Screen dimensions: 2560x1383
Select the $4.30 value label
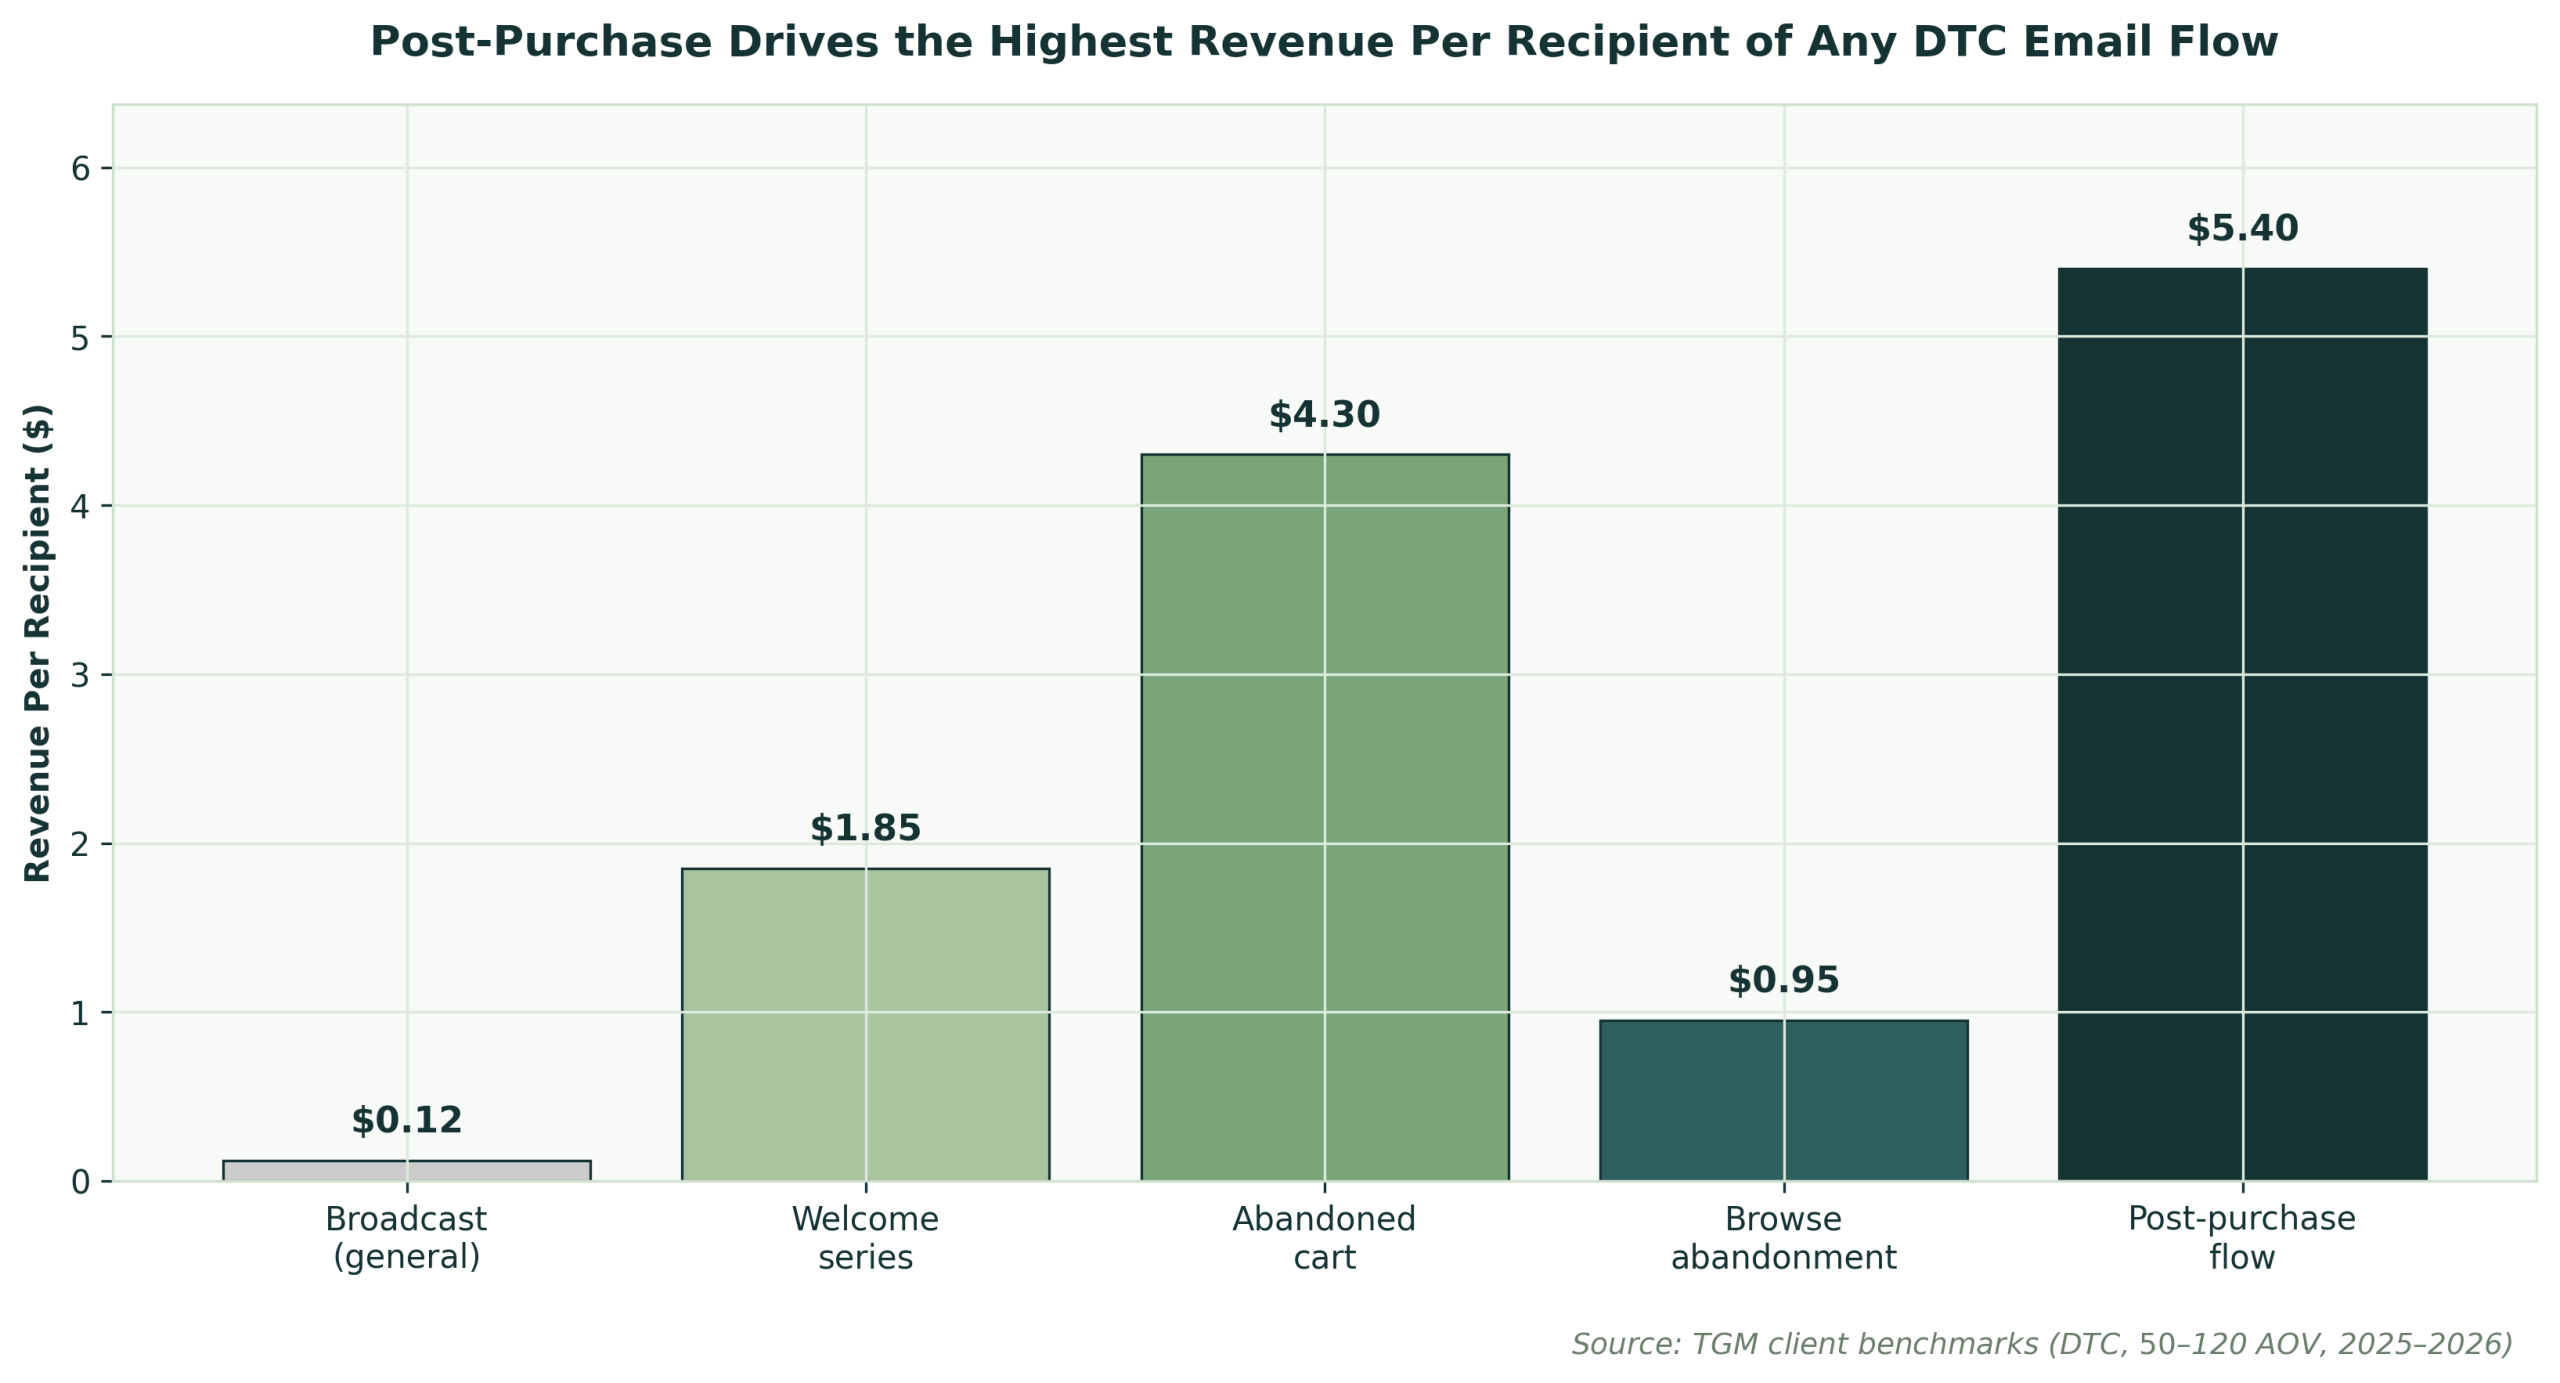(1325, 415)
